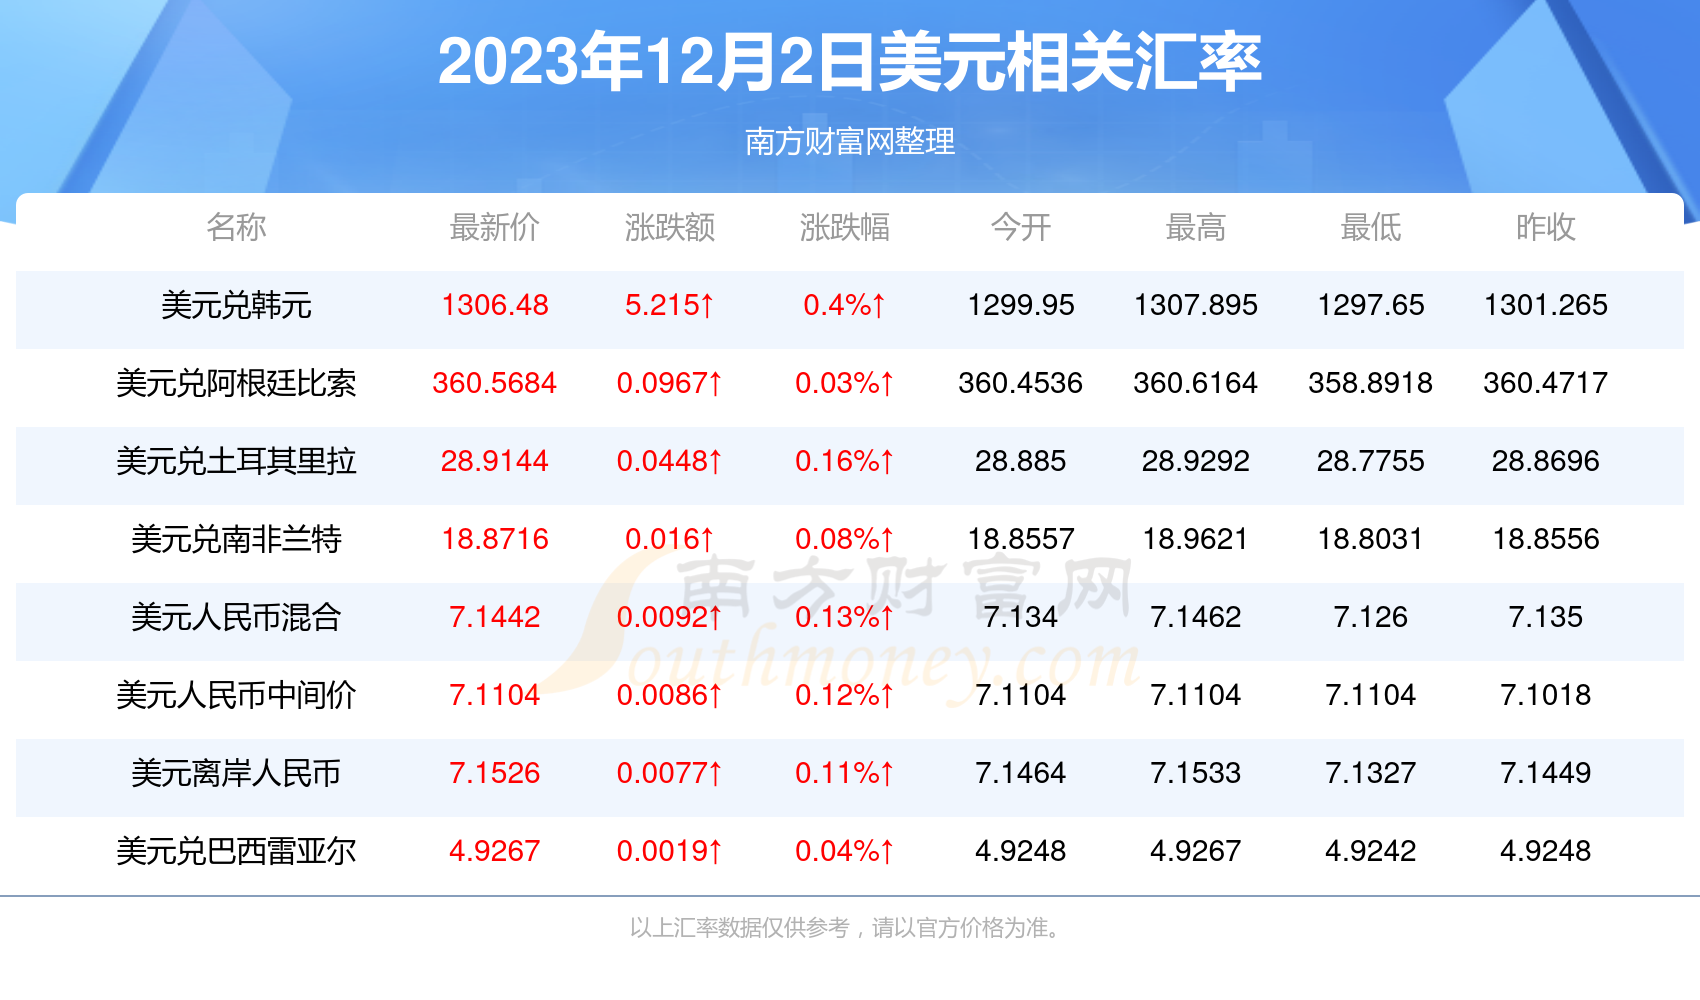This screenshot has height=1000, width=1700.
Task: Click change amount 5.215↑
Action: click(x=670, y=305)
